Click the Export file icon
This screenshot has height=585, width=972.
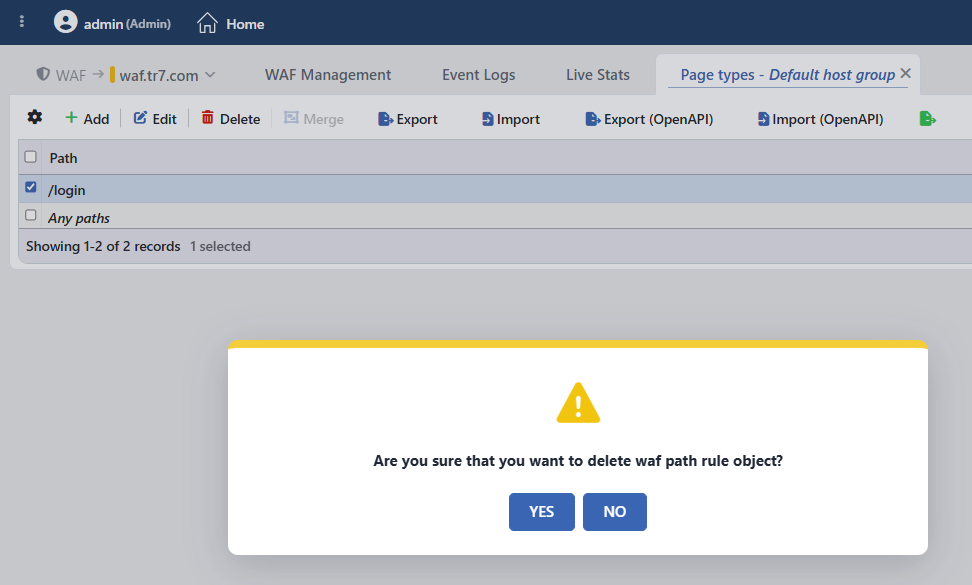click(385, 118)
